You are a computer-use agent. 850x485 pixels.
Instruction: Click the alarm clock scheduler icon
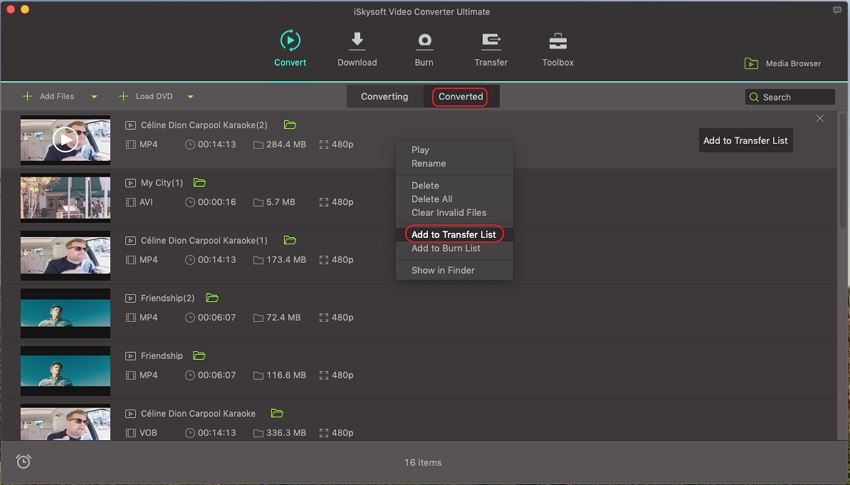tap(23, 461)
